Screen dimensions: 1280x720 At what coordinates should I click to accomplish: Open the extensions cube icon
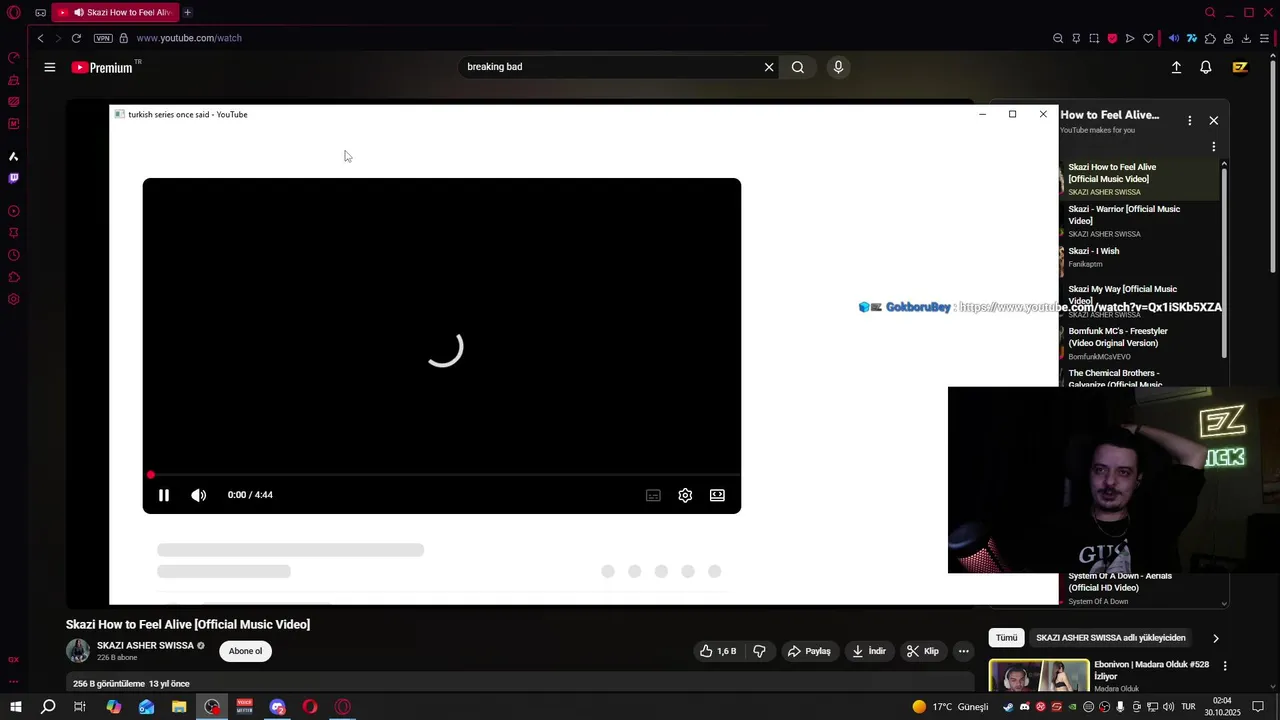[1210, 38]
